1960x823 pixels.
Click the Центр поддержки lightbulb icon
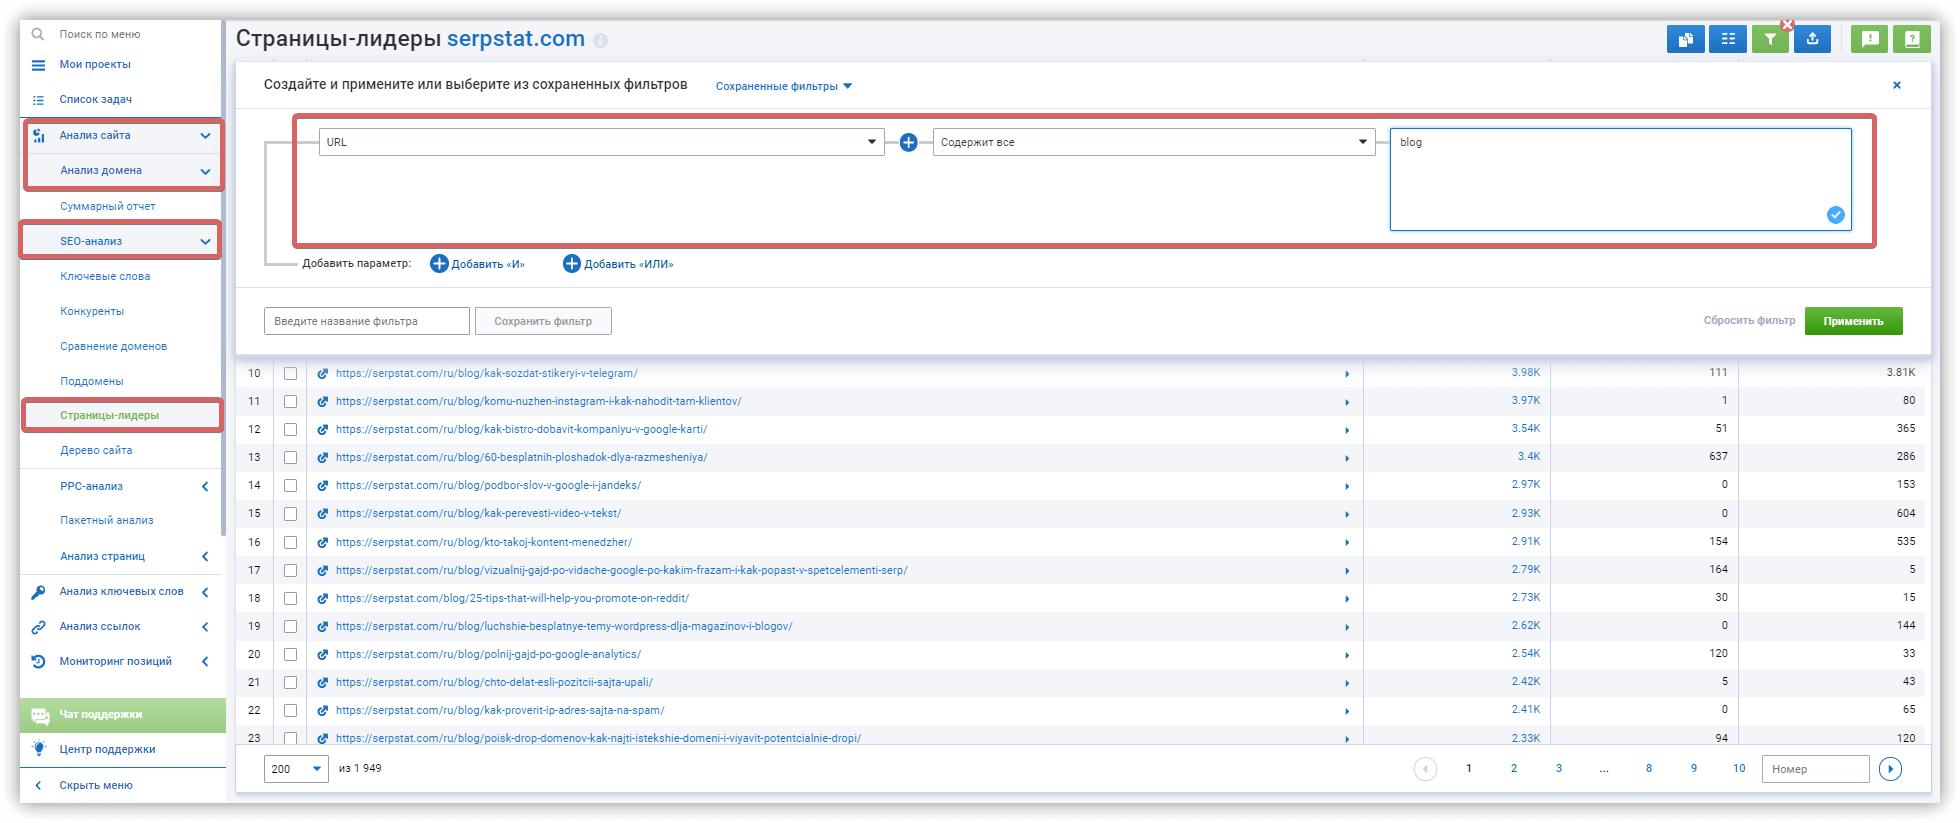point(39,749)
